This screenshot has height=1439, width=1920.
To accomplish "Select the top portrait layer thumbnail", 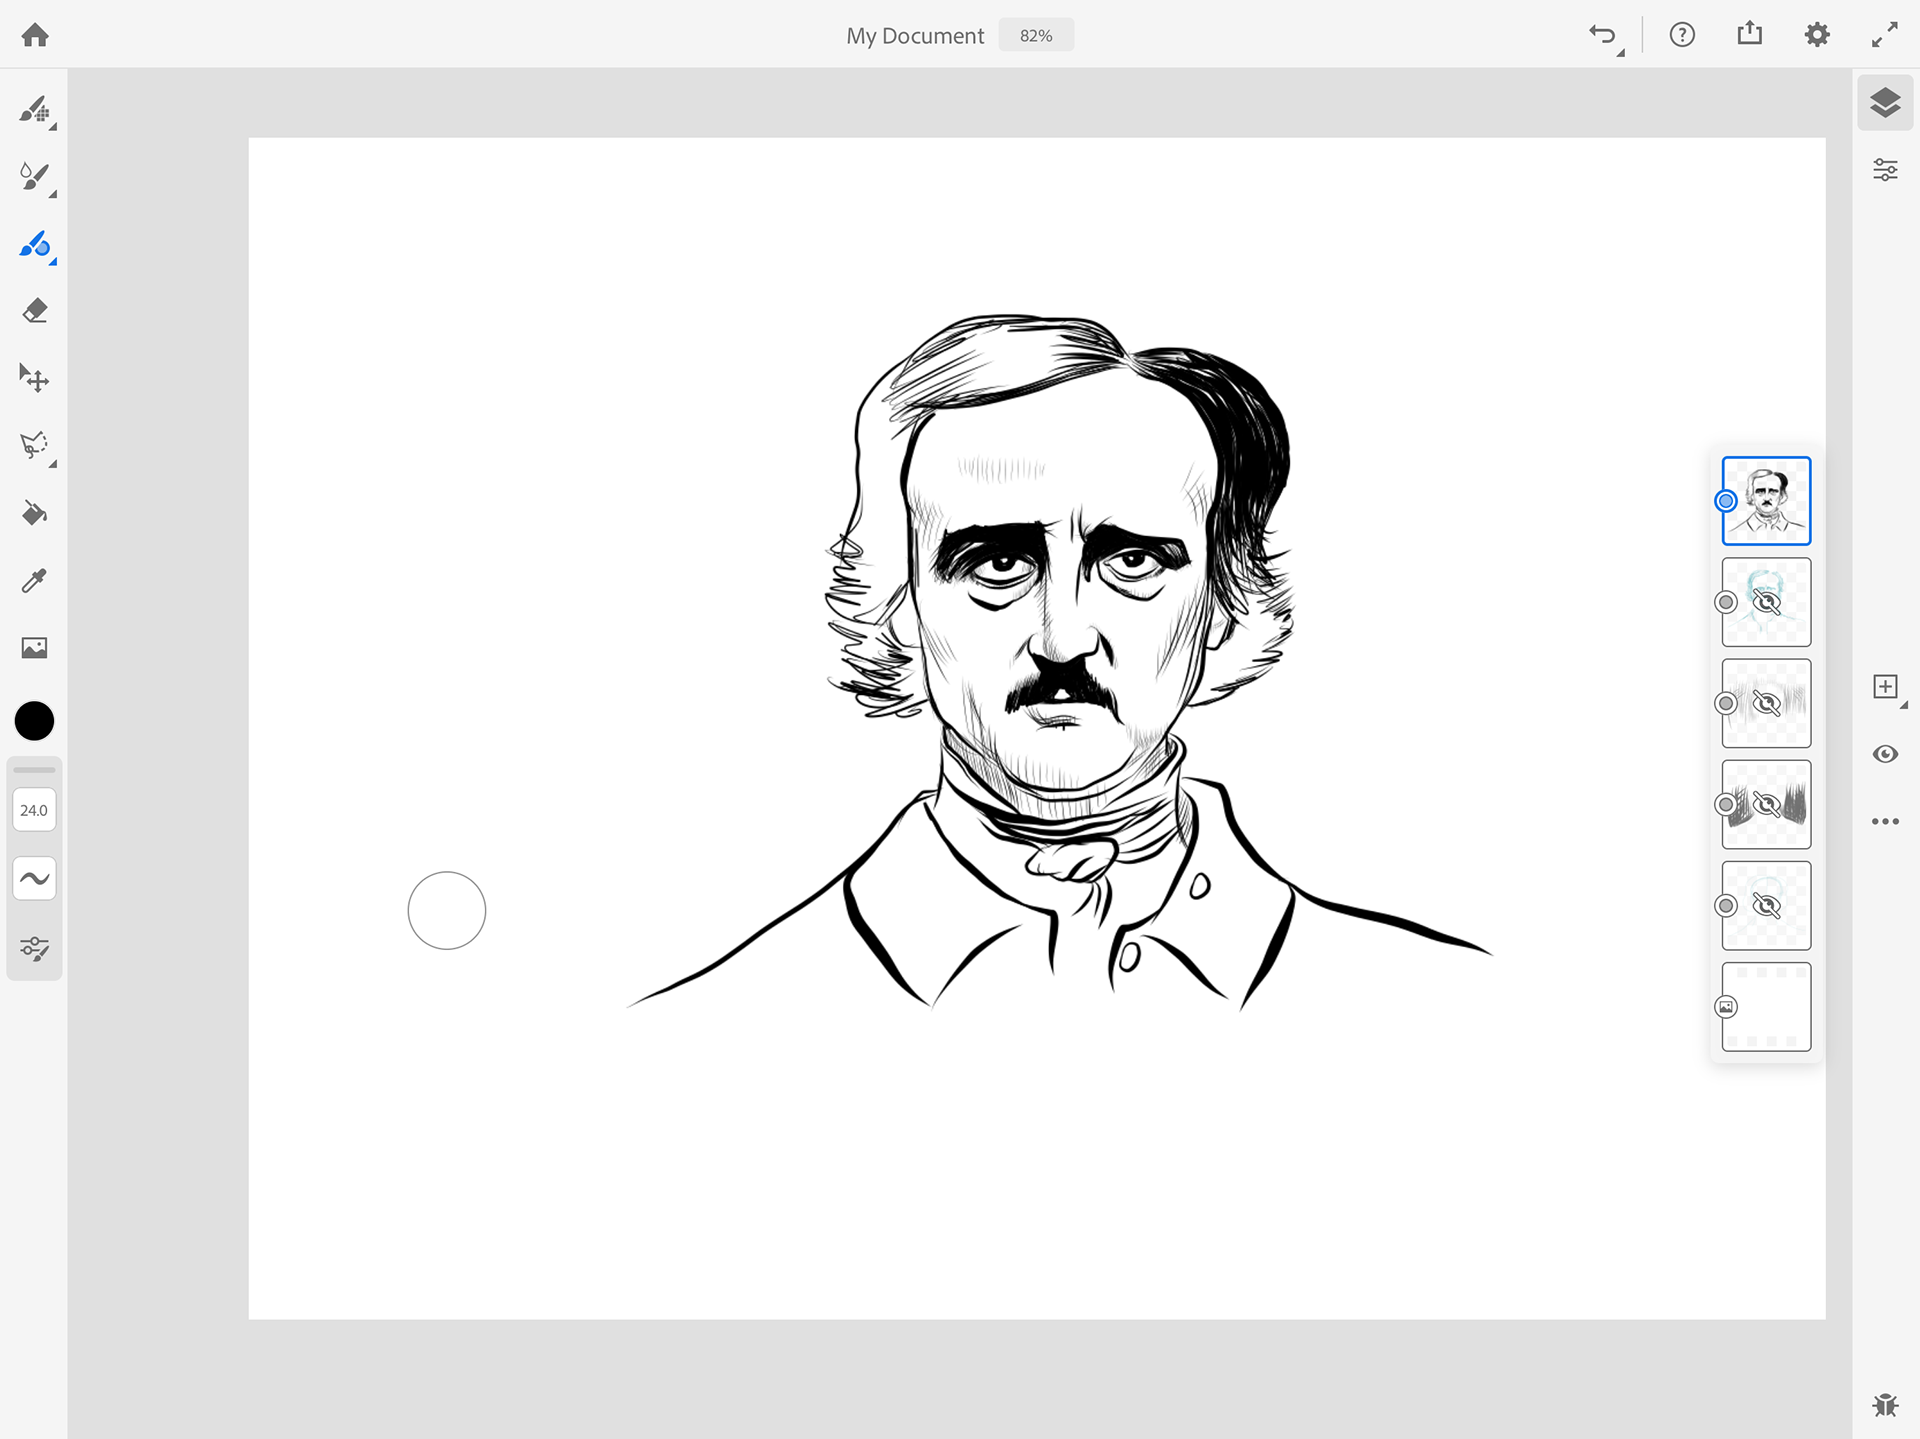I will coord(1766,500).
